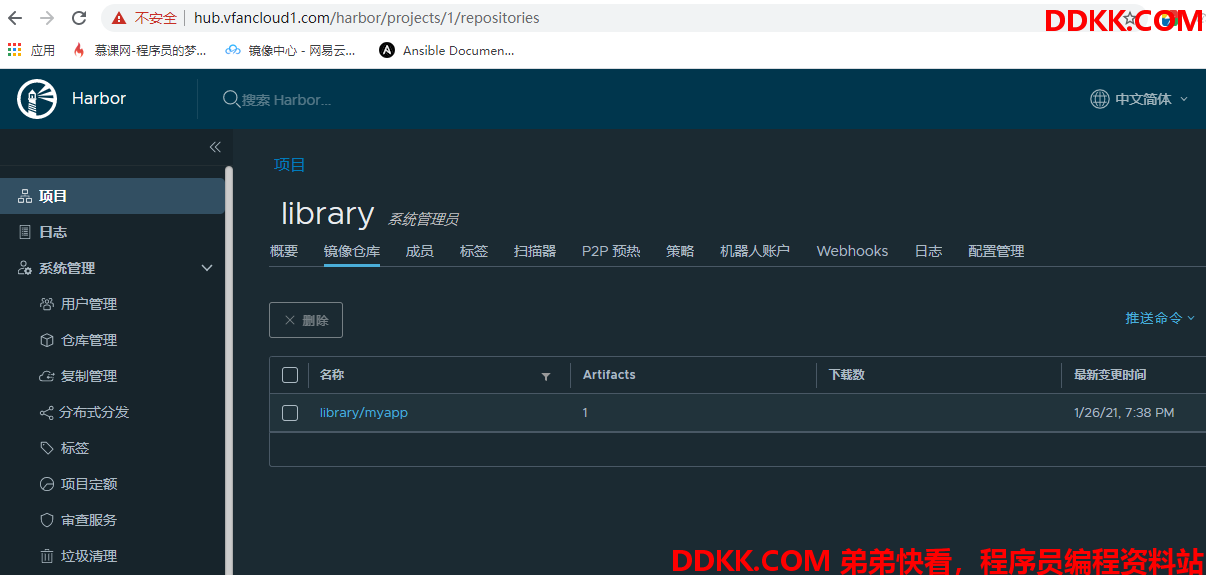This screenshot has height=575, width=1206.
Task: Click the 删除 button
Action: [306, 320]
